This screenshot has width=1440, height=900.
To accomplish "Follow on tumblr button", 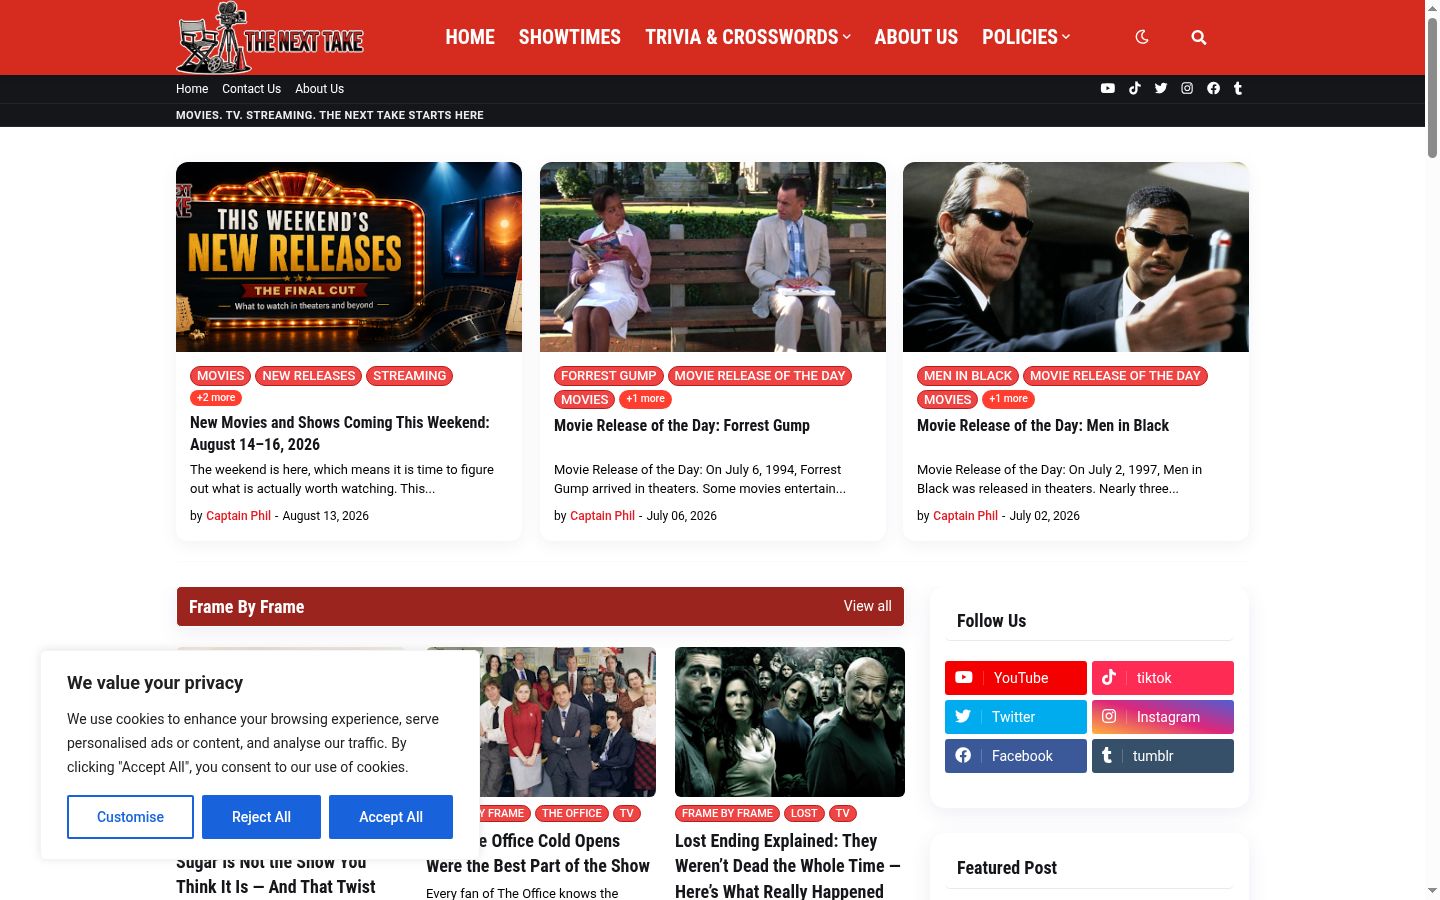I will tap(1163, 756).
